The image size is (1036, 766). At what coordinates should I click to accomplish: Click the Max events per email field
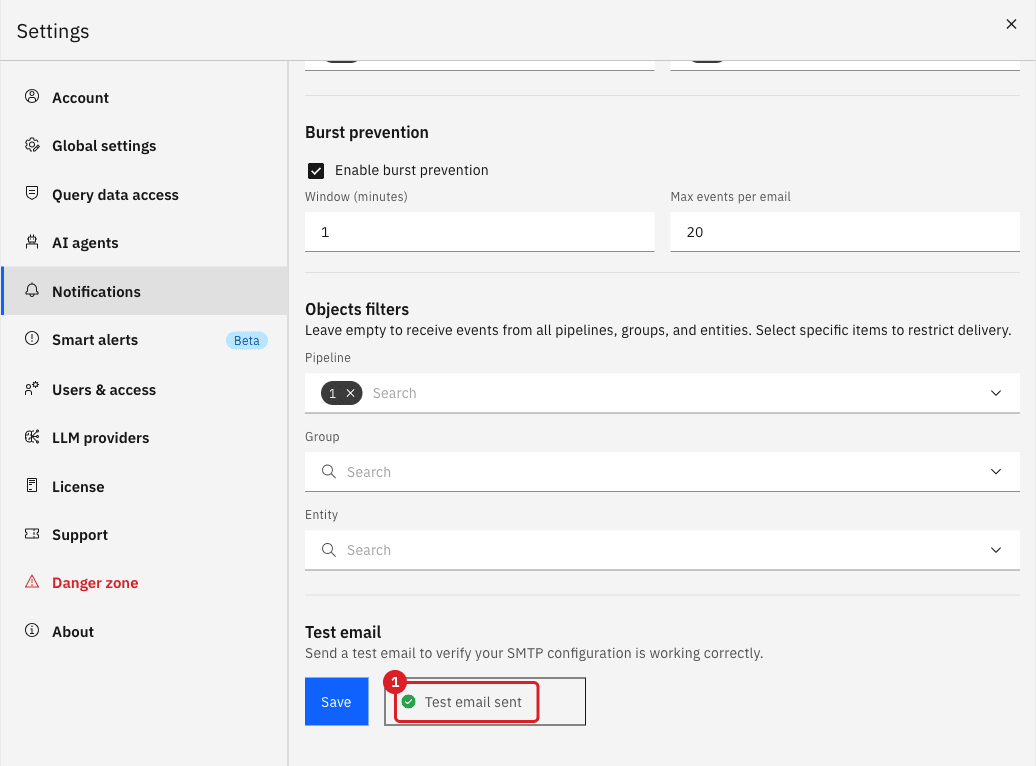tap(845, 232)
